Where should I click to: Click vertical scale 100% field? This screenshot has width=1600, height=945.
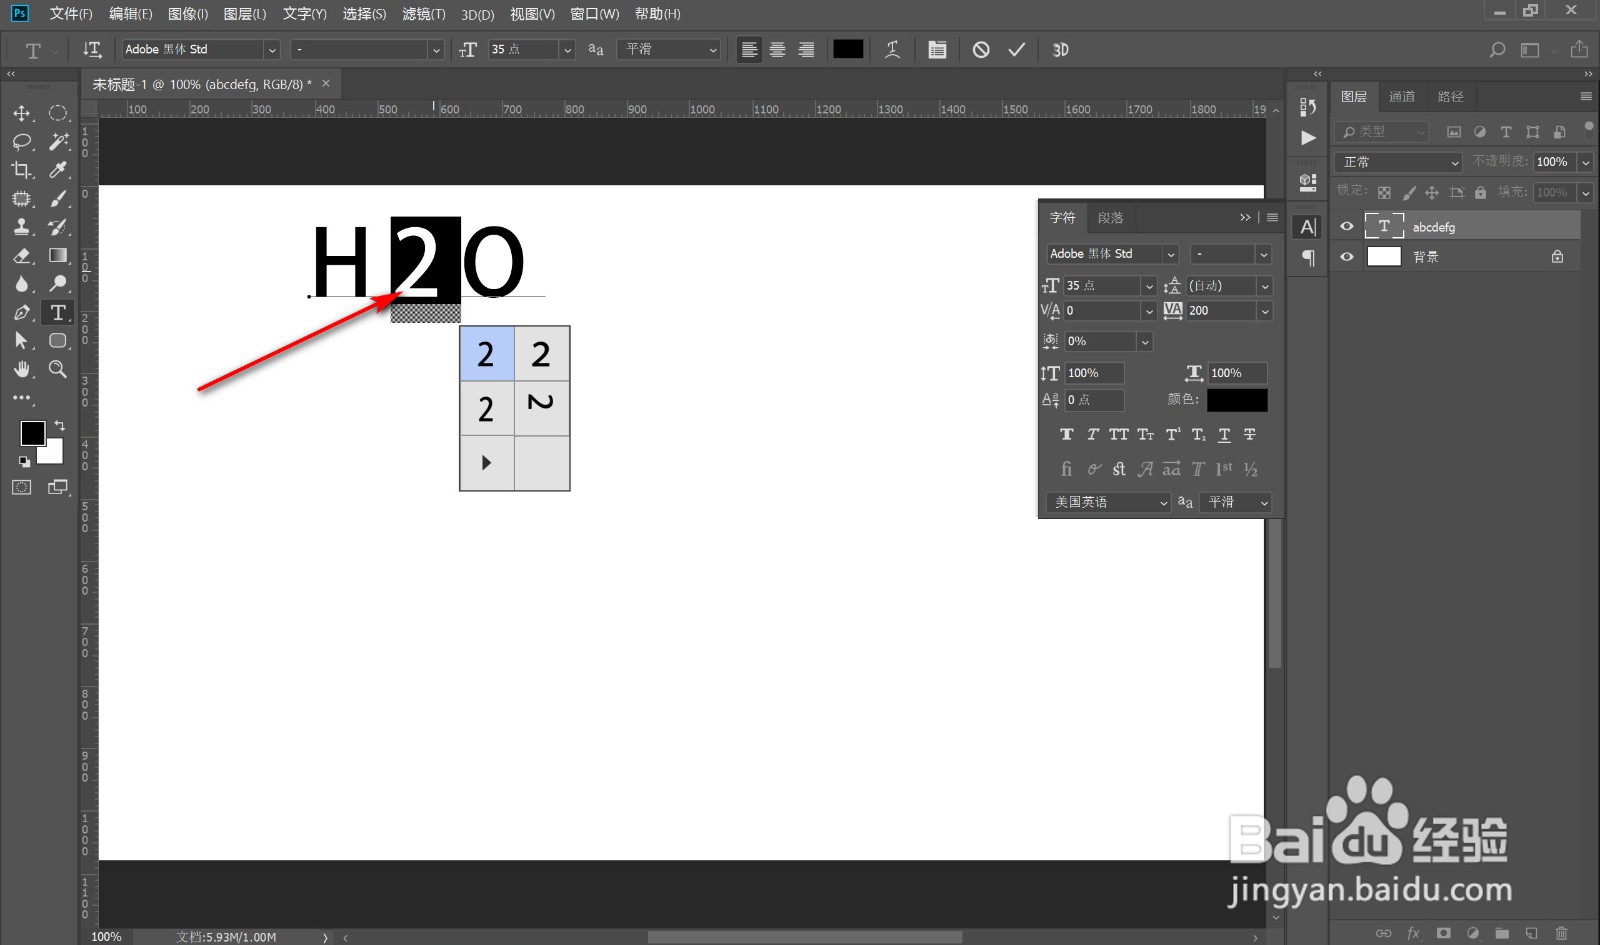[x=1094, y=373]
